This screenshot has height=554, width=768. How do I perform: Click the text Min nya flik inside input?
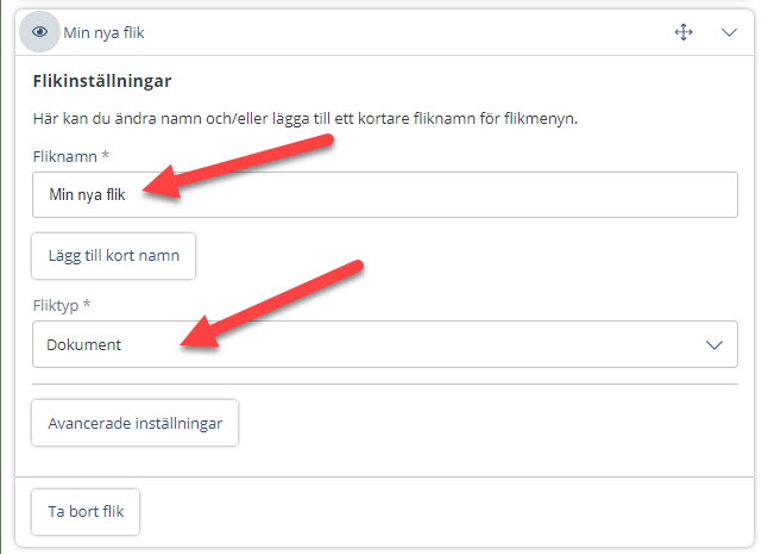pos(87,195)
